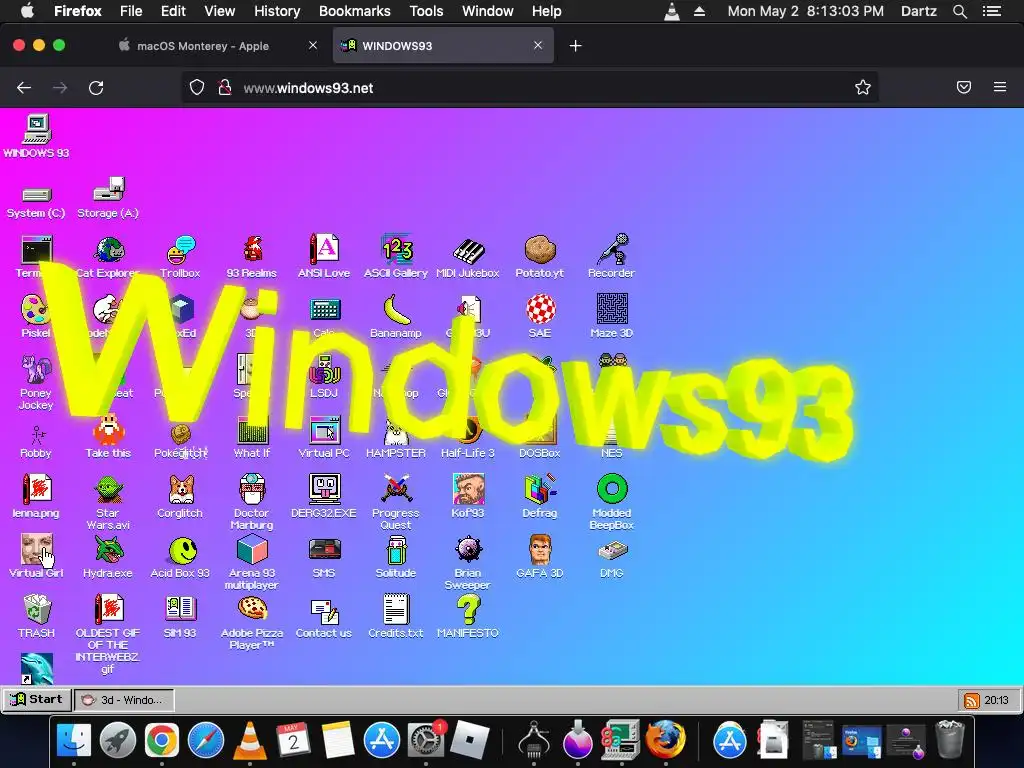Viewport: 1024px width, 768px height.
Task: Open the Firefox hamburger menu
Action: pyautogui.click(x=1000, y=87)
